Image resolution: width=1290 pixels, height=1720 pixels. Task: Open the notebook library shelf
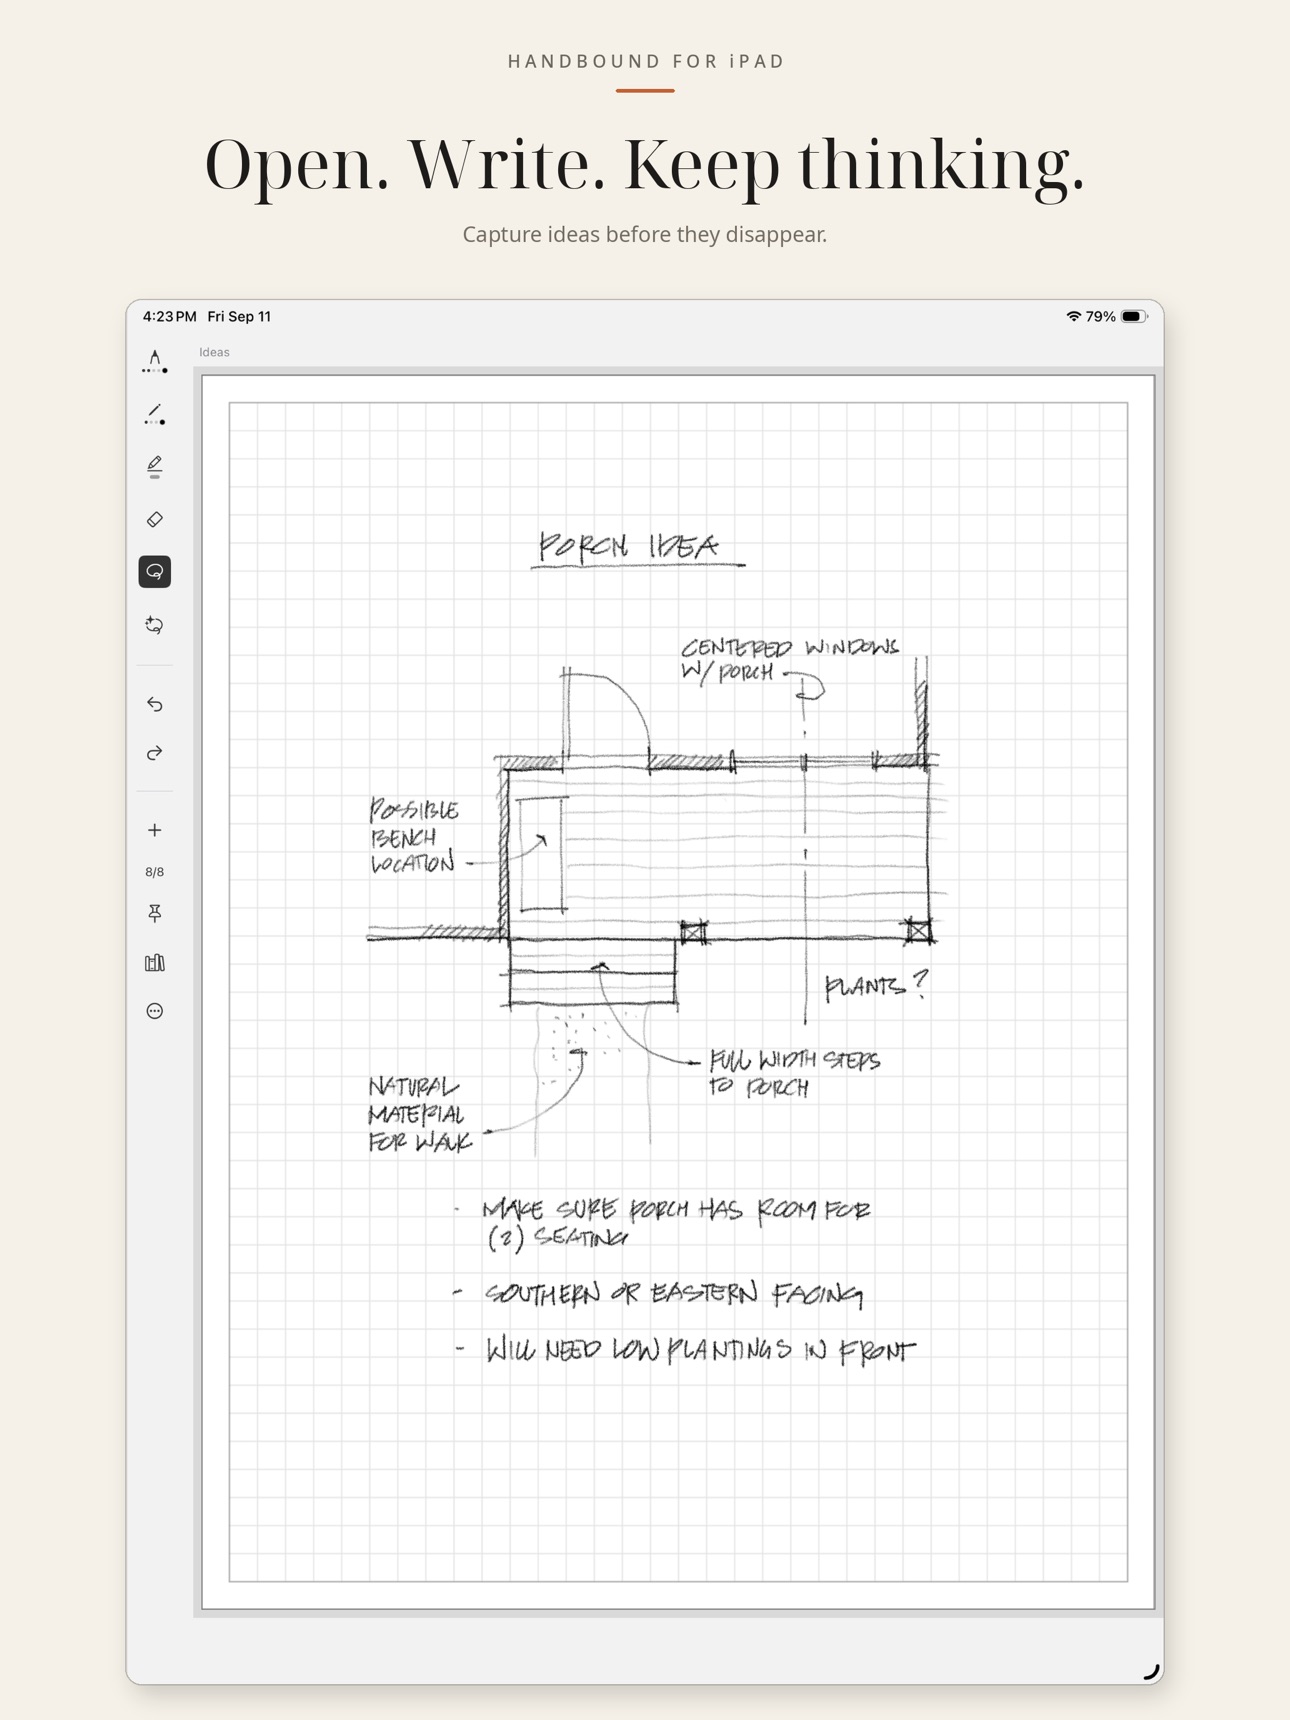pos(154,962)
